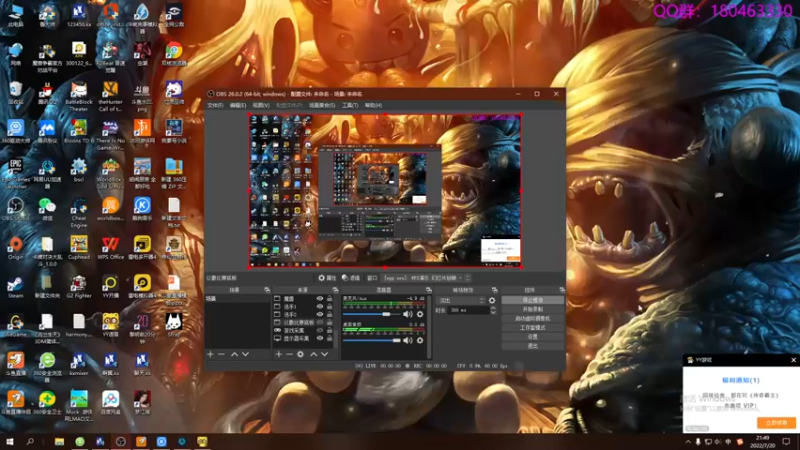Move the selected source down
Screen dimensions: 800x450
click(x=324, y=354)
